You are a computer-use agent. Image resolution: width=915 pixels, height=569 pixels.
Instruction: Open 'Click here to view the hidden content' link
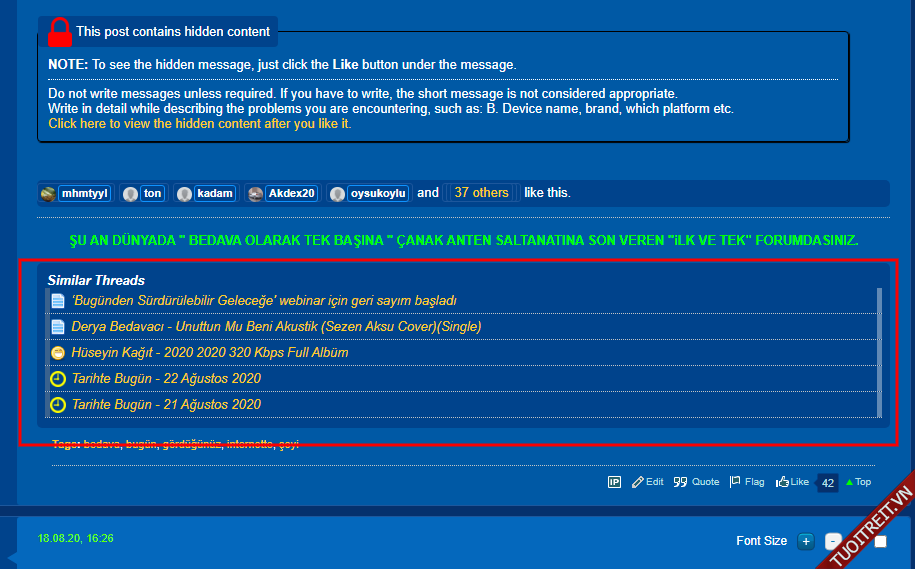click(200, 124)
